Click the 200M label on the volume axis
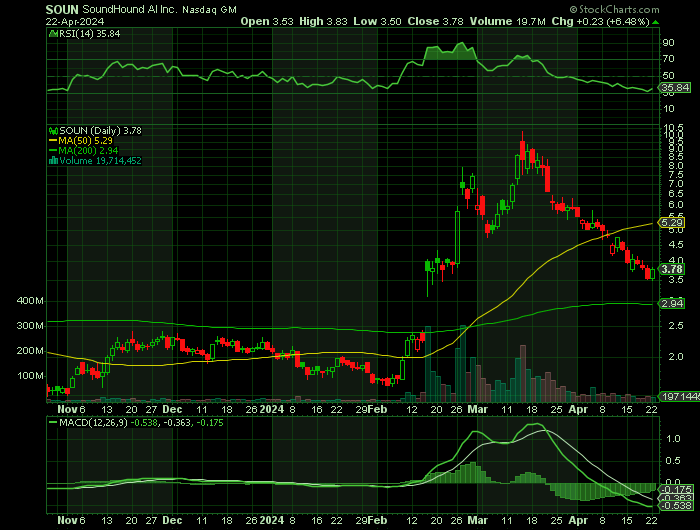 coord(30,351)
